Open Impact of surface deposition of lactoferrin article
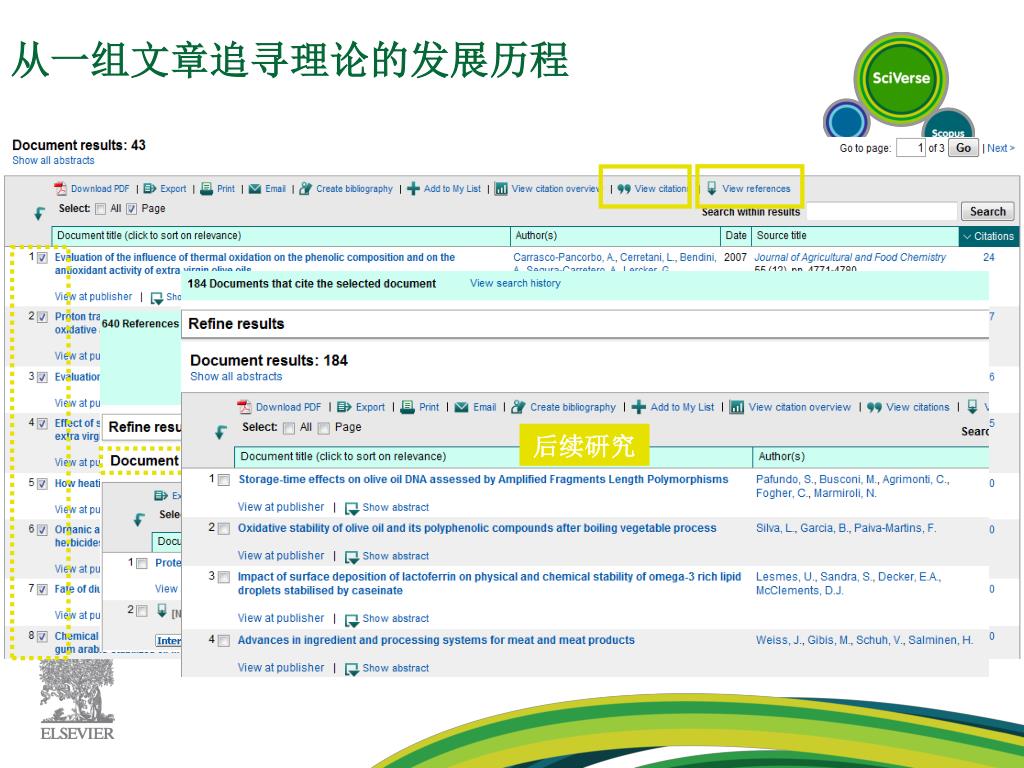 point(489,584)
